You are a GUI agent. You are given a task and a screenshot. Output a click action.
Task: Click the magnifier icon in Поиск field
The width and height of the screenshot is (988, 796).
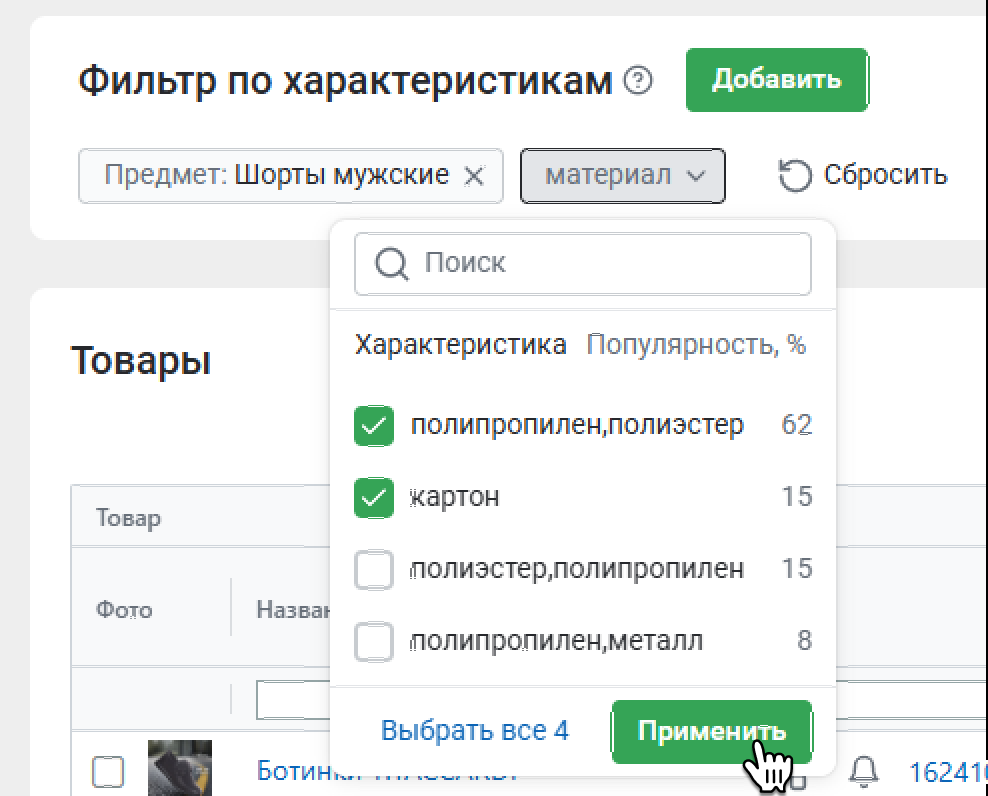(x=391, y=264)
